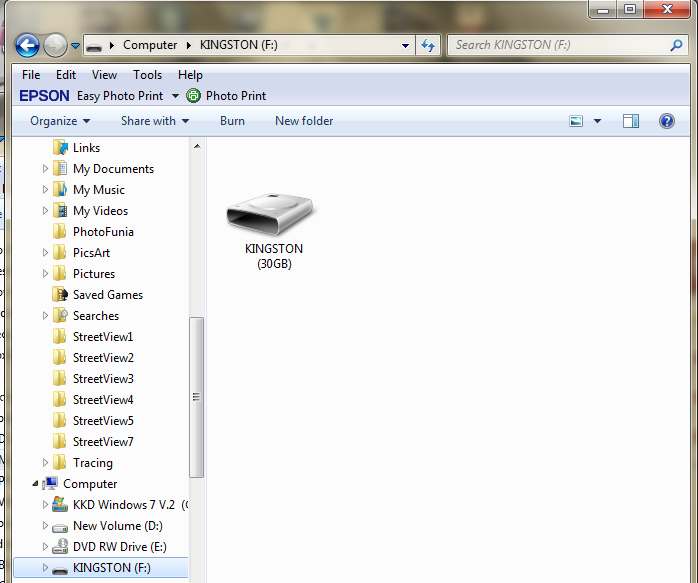
Task: Click the EPSON logo in toolbar
Action: point(44,96)
